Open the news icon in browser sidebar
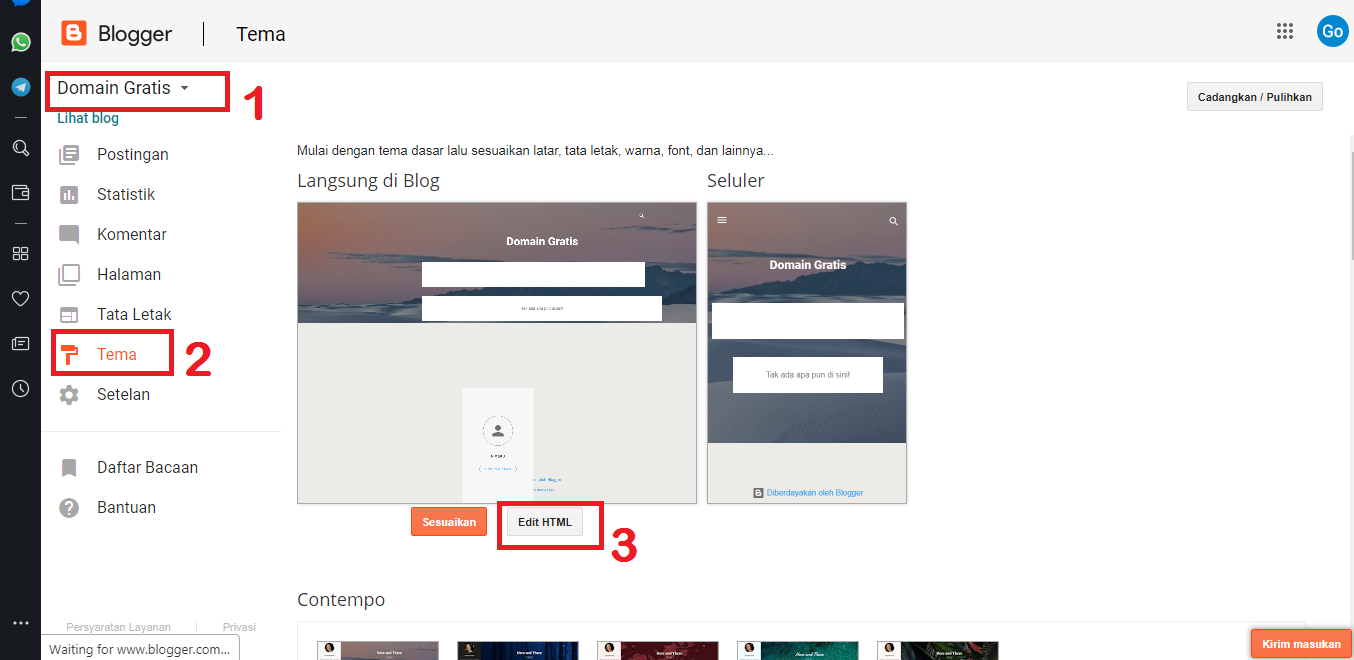 [20, 343]
